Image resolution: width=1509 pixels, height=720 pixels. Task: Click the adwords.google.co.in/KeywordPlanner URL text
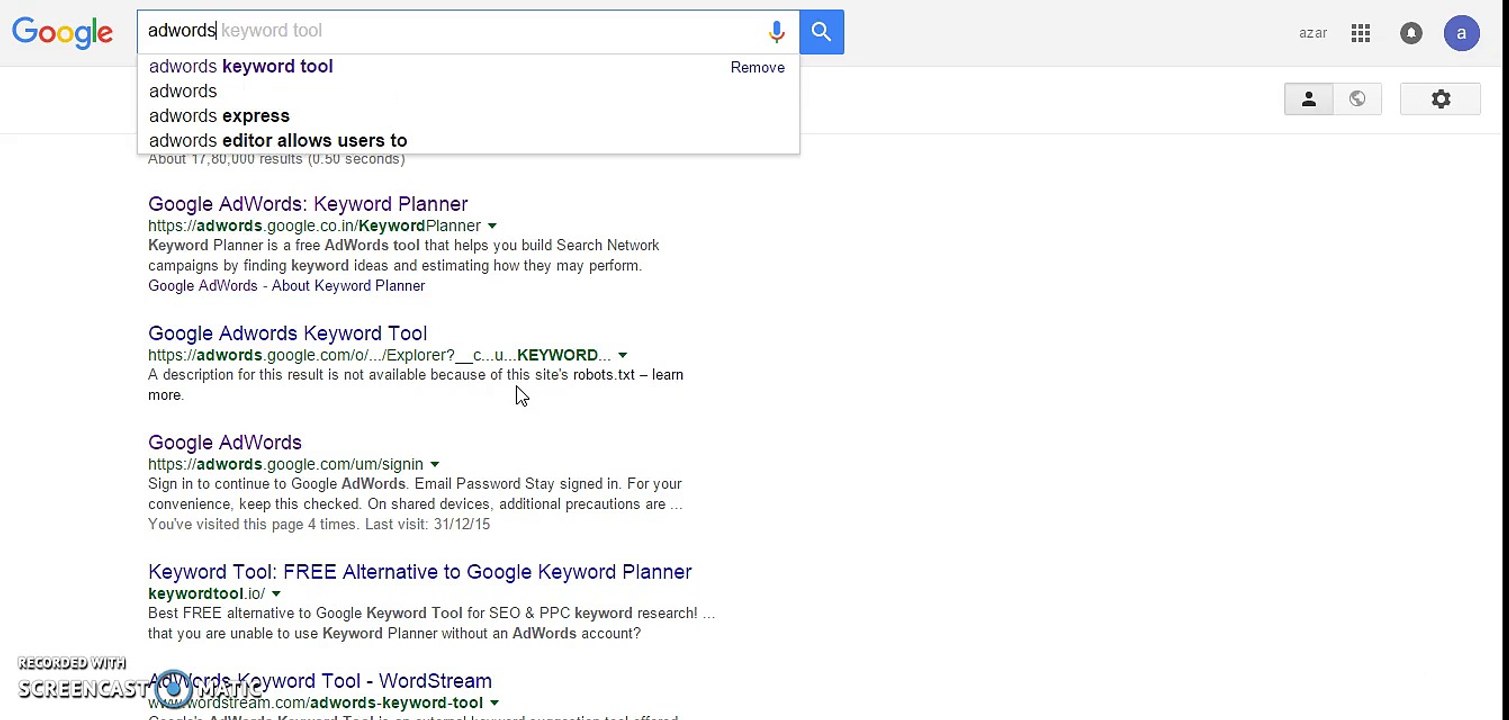[314, 226]
